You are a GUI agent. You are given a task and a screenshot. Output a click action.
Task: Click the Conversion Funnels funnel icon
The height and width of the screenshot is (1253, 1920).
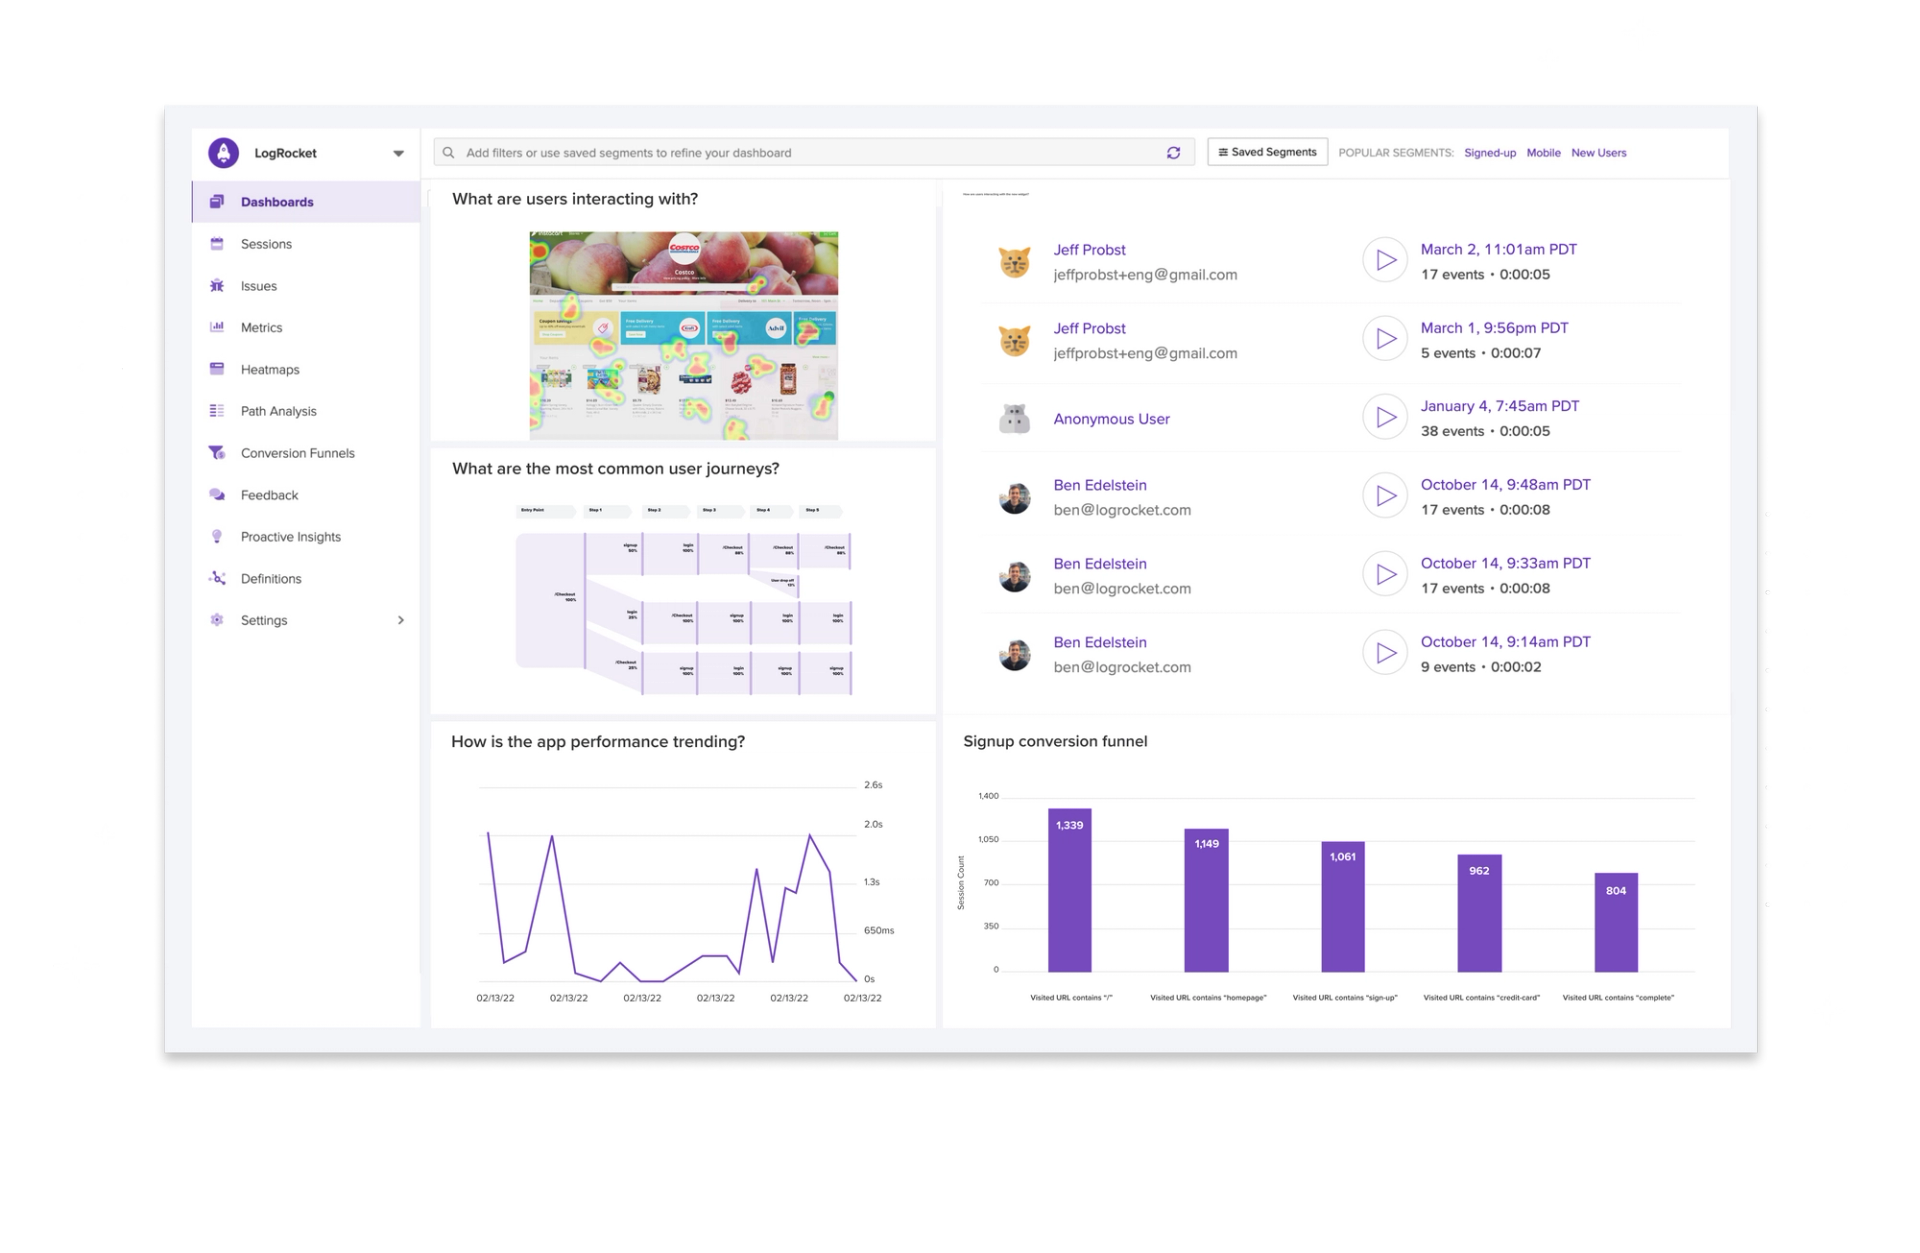[x=217, y=453]
